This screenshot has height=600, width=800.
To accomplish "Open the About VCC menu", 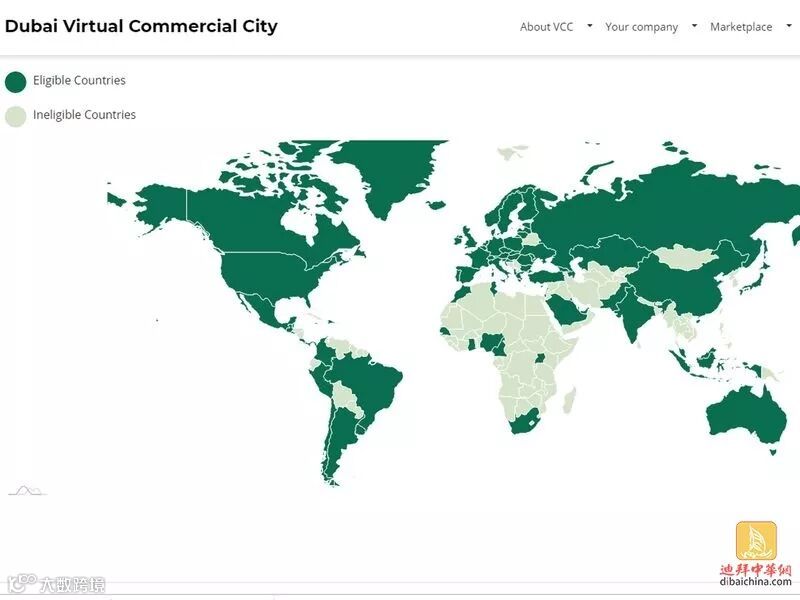I will pos(546,27).
